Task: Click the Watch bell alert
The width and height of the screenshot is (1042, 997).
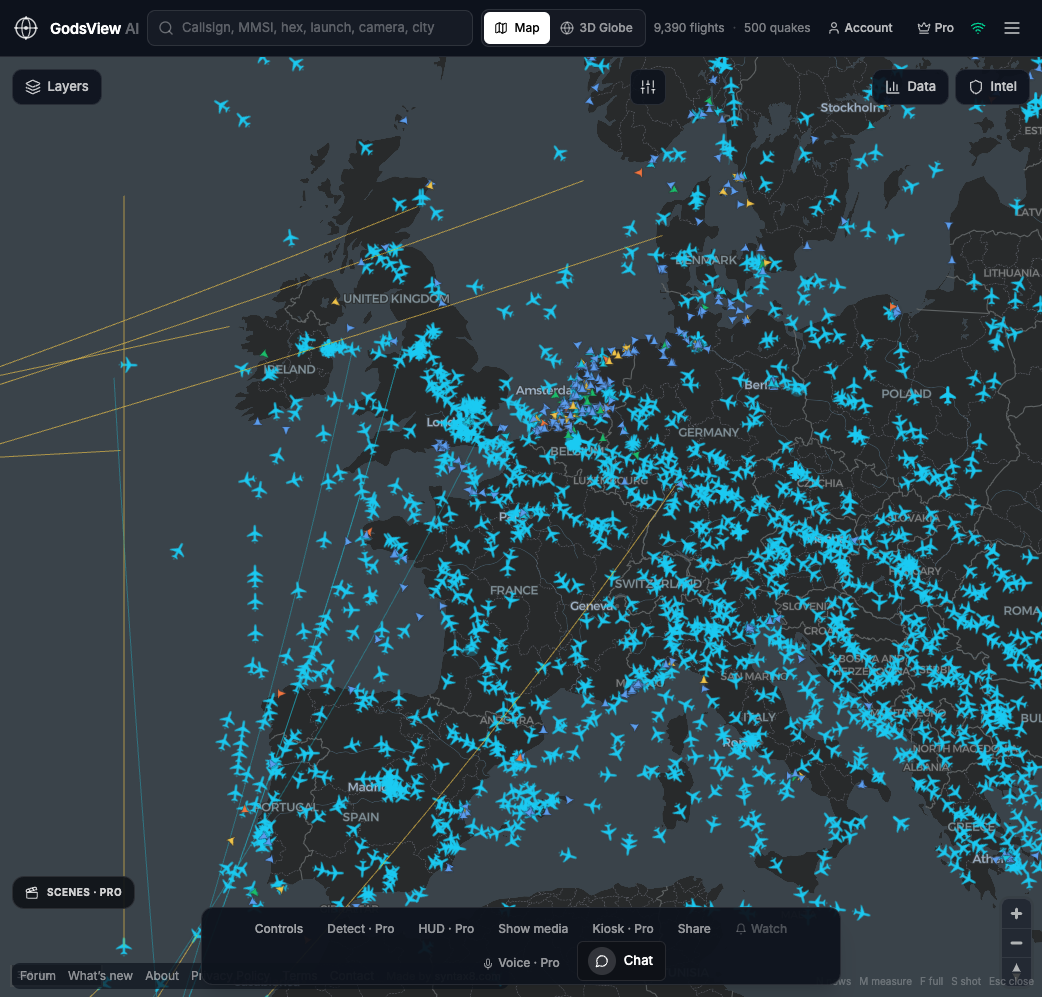Action: [x=762, y=929]
